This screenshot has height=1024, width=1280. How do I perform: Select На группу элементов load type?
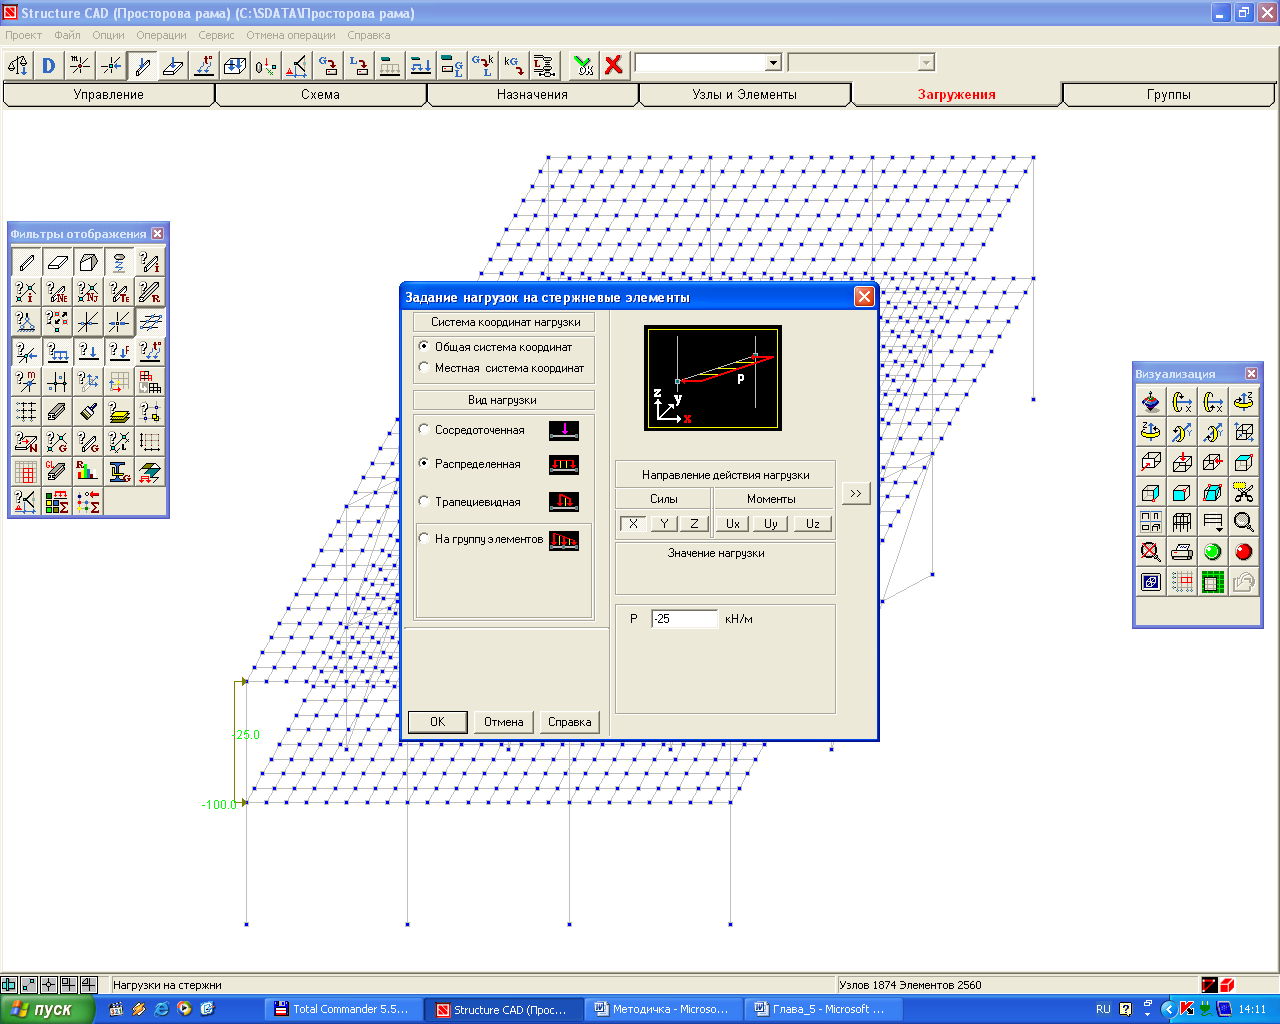point(424,538)
